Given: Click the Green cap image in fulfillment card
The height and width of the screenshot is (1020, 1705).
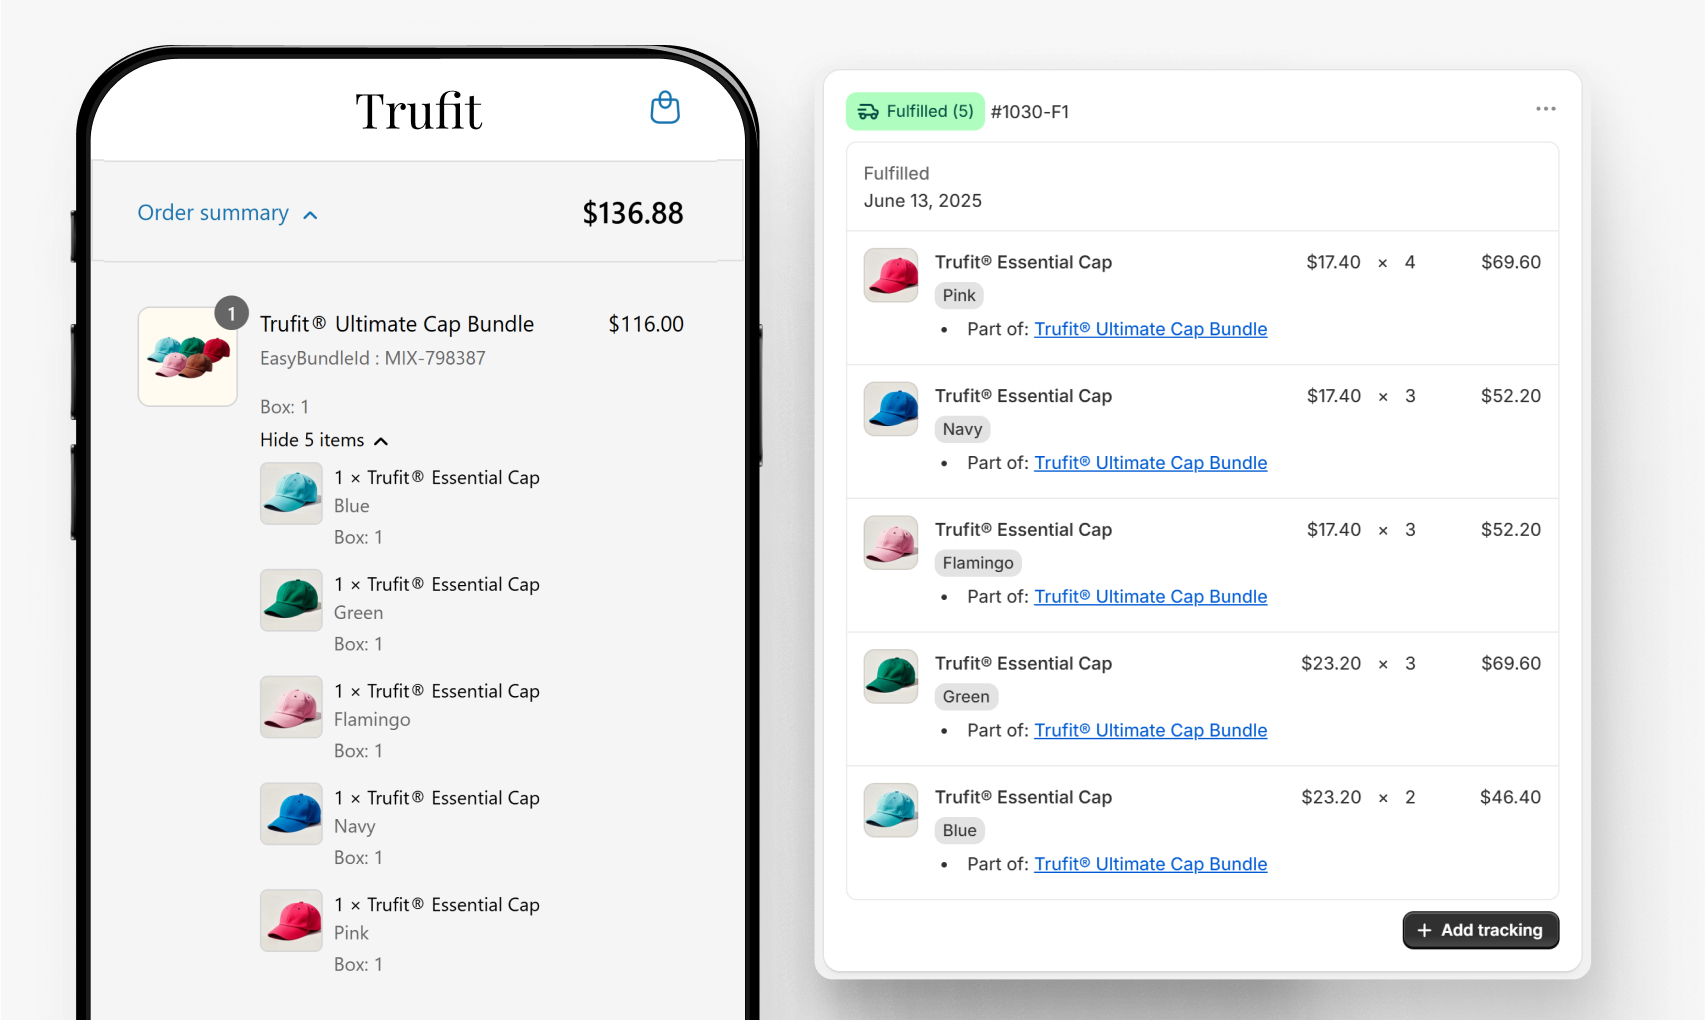Looking at the screenshot, I should click(x=891, y=677).
